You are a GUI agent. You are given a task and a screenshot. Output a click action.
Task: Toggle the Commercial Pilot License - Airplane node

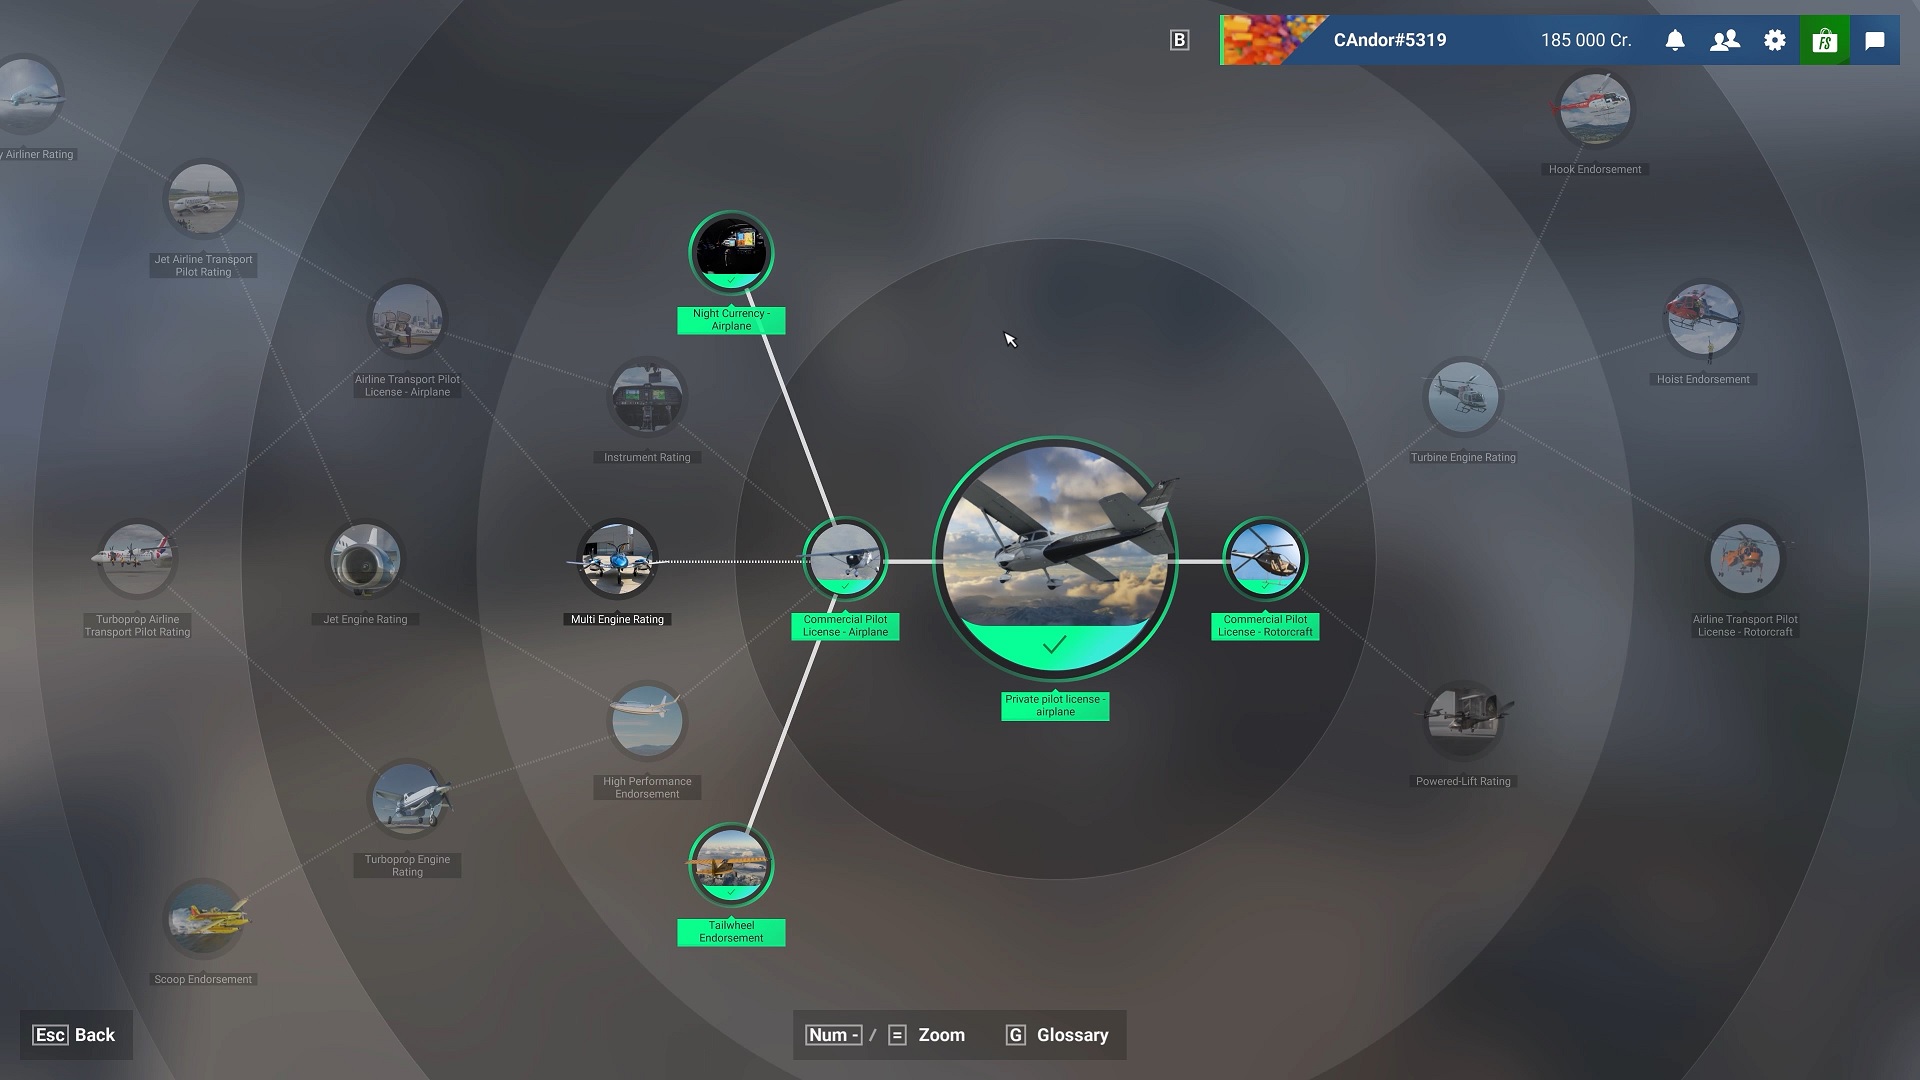pyautogui.click(x=844, y=559)
